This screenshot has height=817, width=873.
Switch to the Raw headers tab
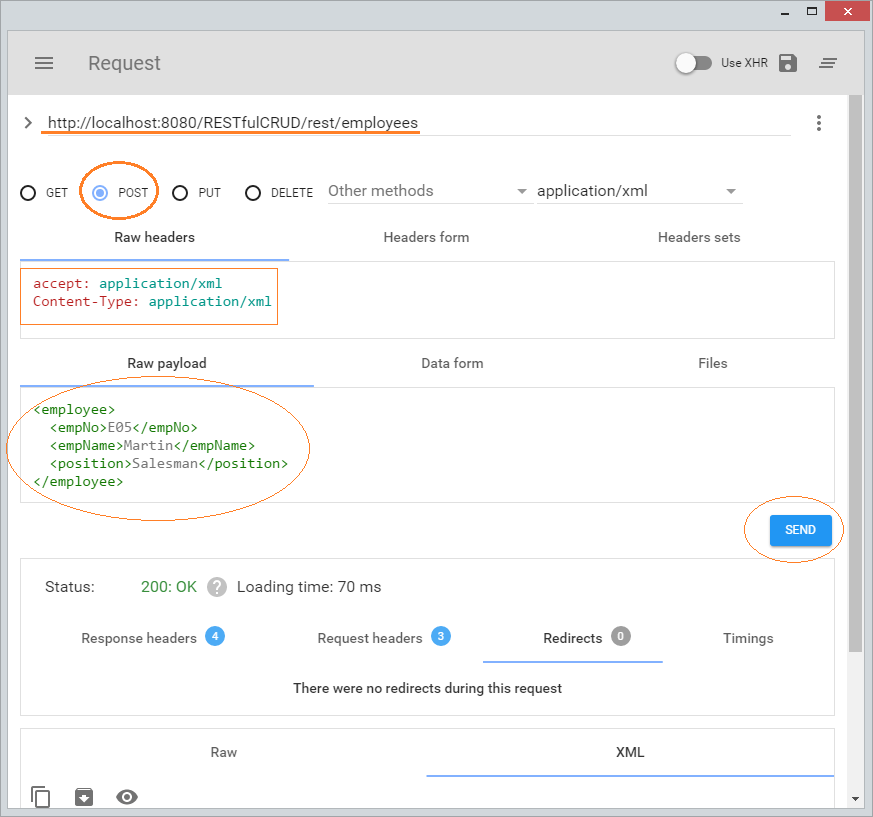[x=155, y=237]
